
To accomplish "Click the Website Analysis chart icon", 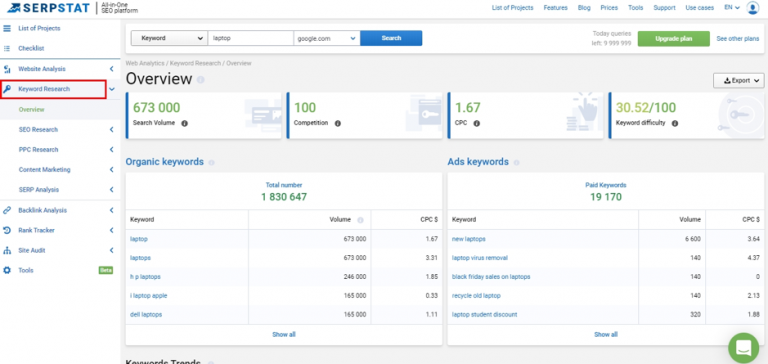I will click(7, 69).
